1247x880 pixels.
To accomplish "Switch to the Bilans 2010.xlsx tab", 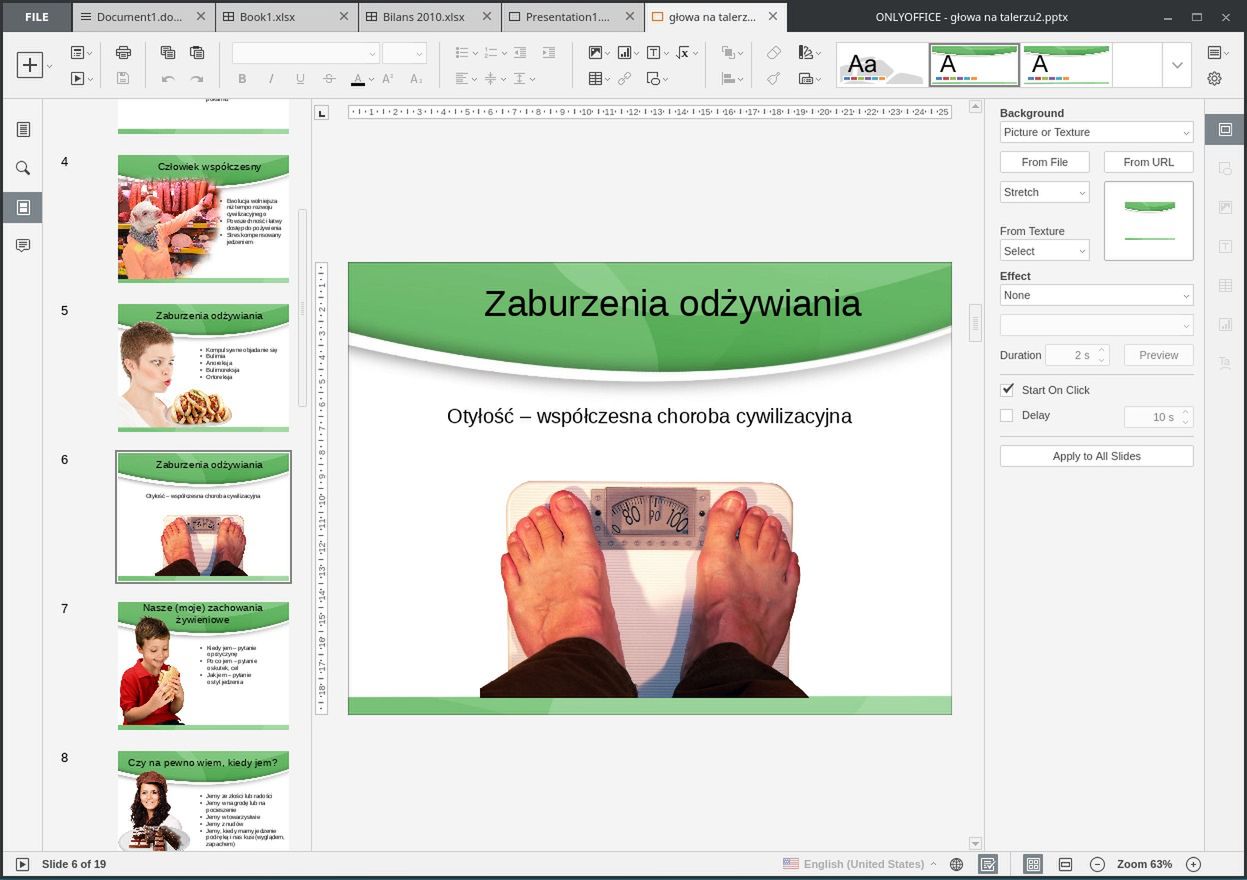I will pos(421,16).
